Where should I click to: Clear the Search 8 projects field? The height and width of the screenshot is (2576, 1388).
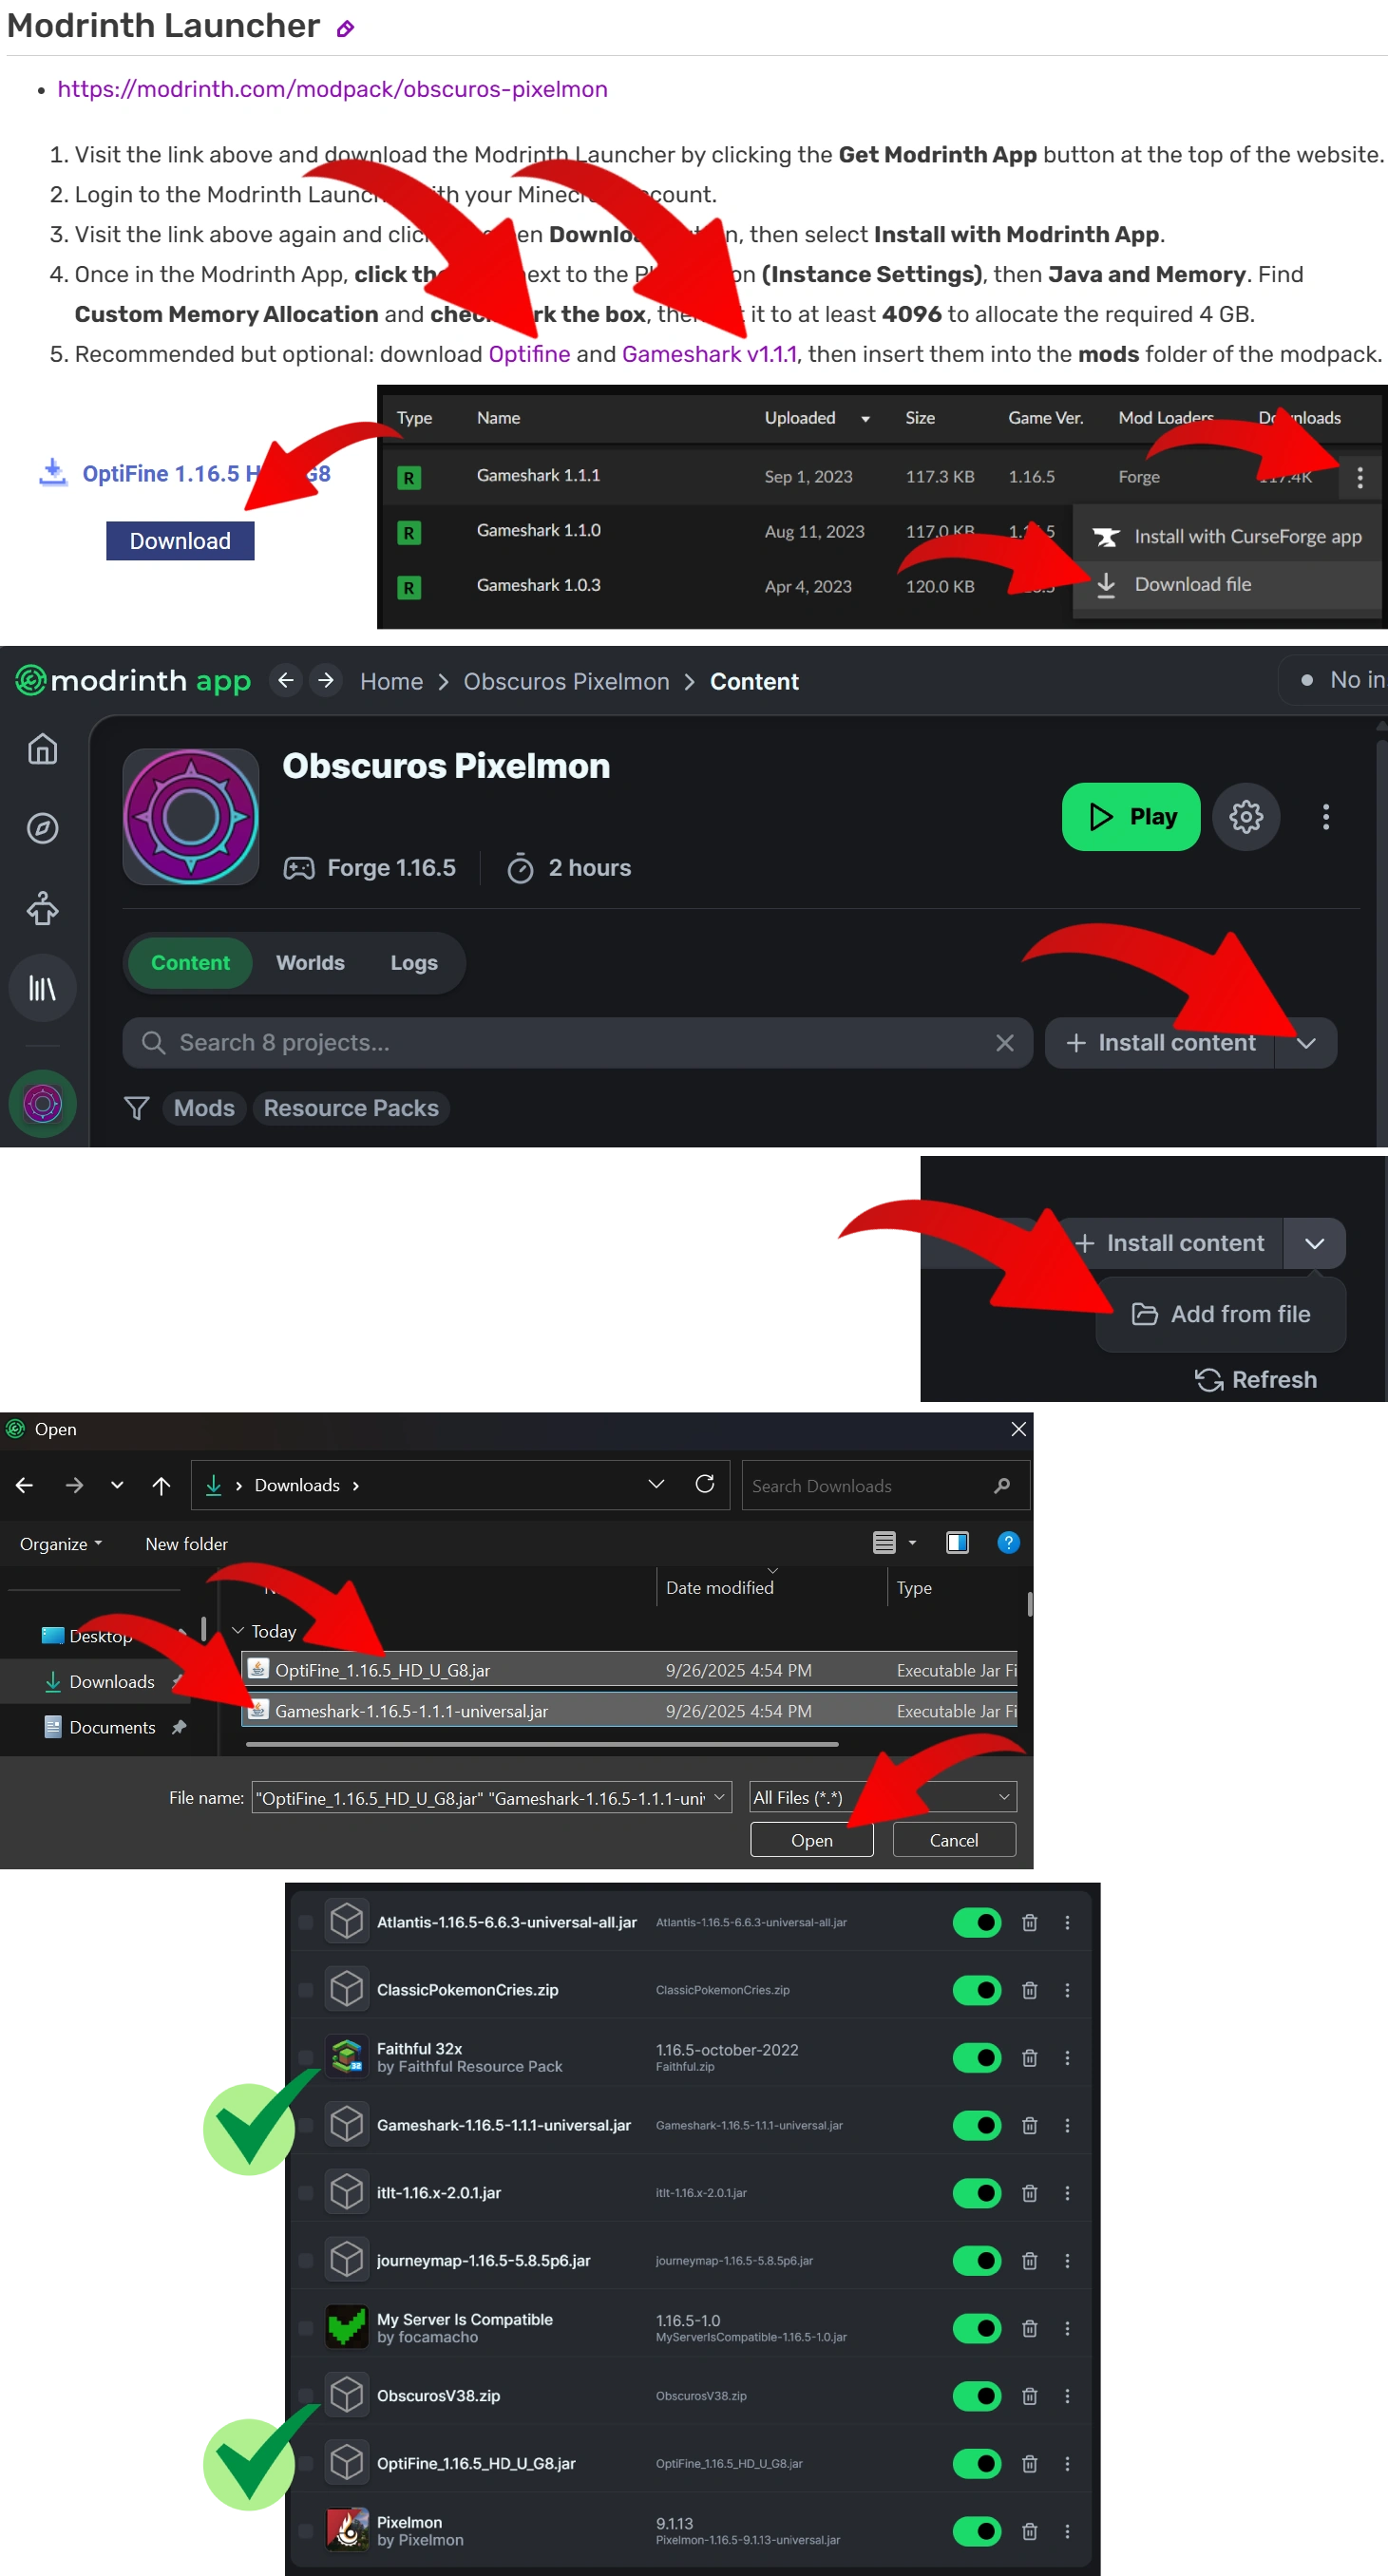(1005, 1043)
